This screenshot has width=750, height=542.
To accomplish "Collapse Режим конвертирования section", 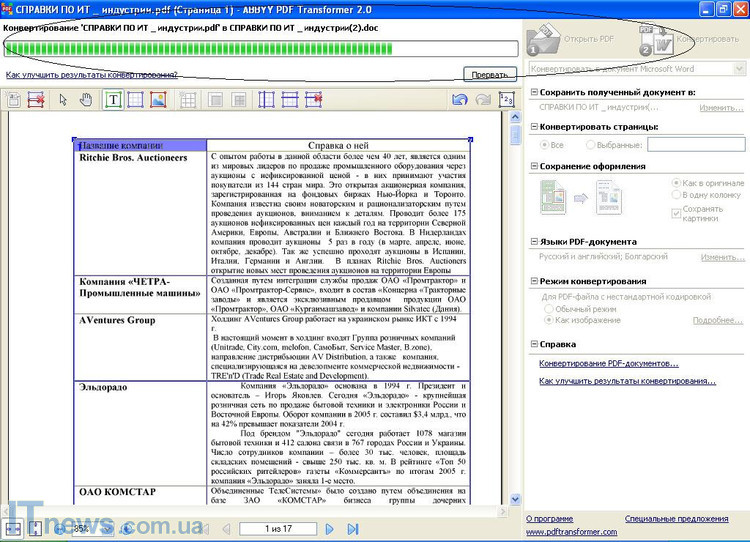I will click(534, 281).
